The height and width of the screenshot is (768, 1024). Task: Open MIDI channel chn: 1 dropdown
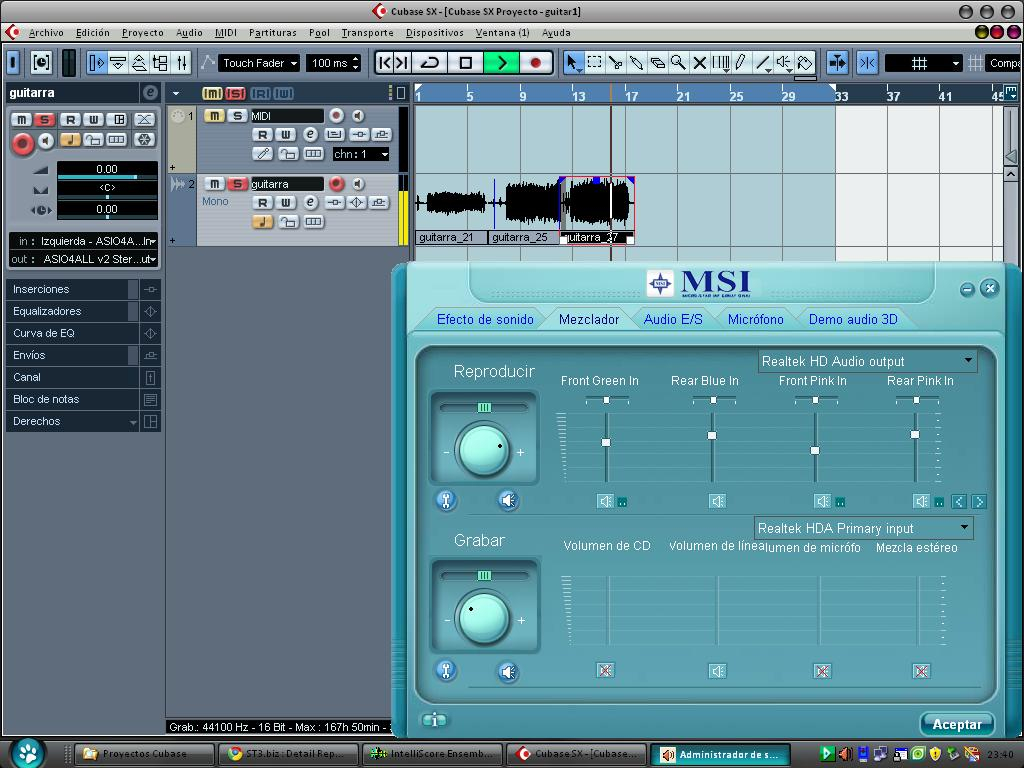(x=361, y=154)
